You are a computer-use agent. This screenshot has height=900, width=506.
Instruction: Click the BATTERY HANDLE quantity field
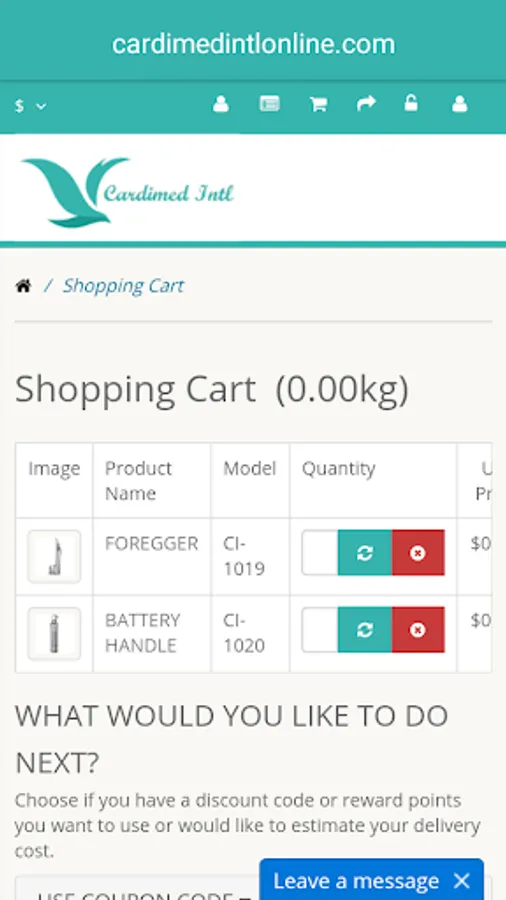(320, 630)
